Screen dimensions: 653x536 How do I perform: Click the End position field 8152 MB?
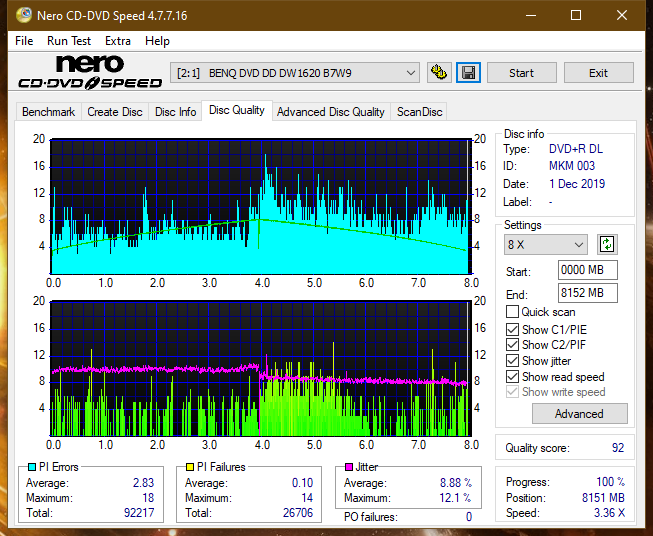pos(588,293)
